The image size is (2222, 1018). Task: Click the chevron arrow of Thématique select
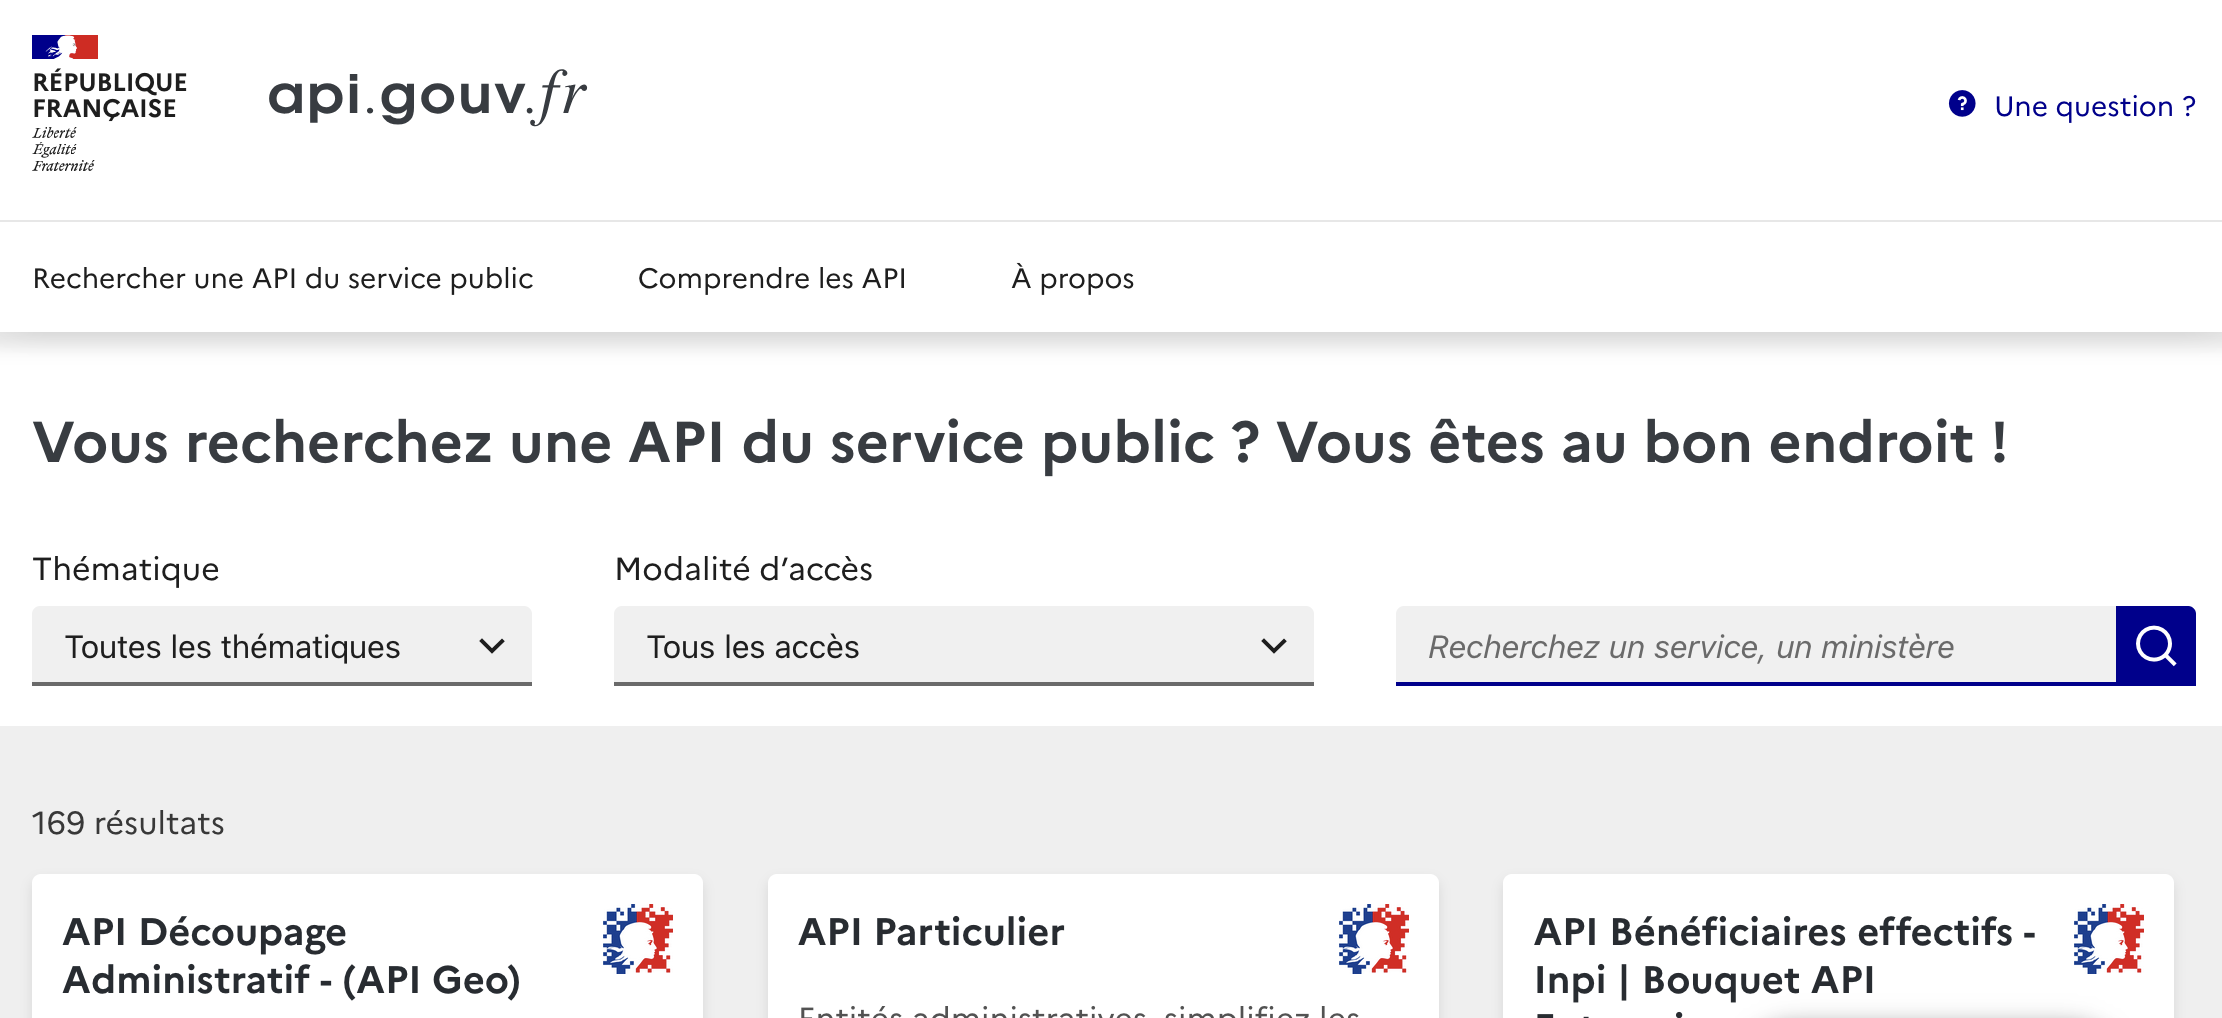pos(492,646)
